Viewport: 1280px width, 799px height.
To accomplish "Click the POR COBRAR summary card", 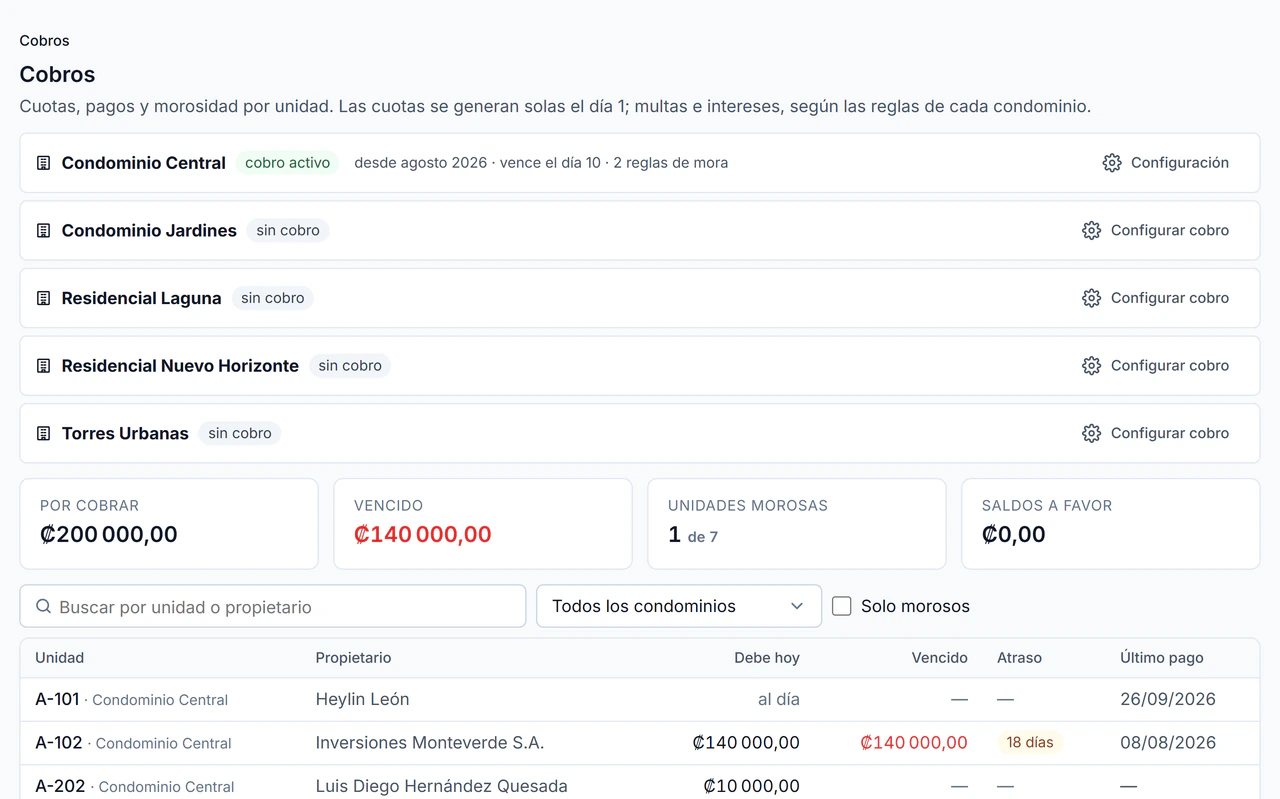I will click(x=169, y=524).
